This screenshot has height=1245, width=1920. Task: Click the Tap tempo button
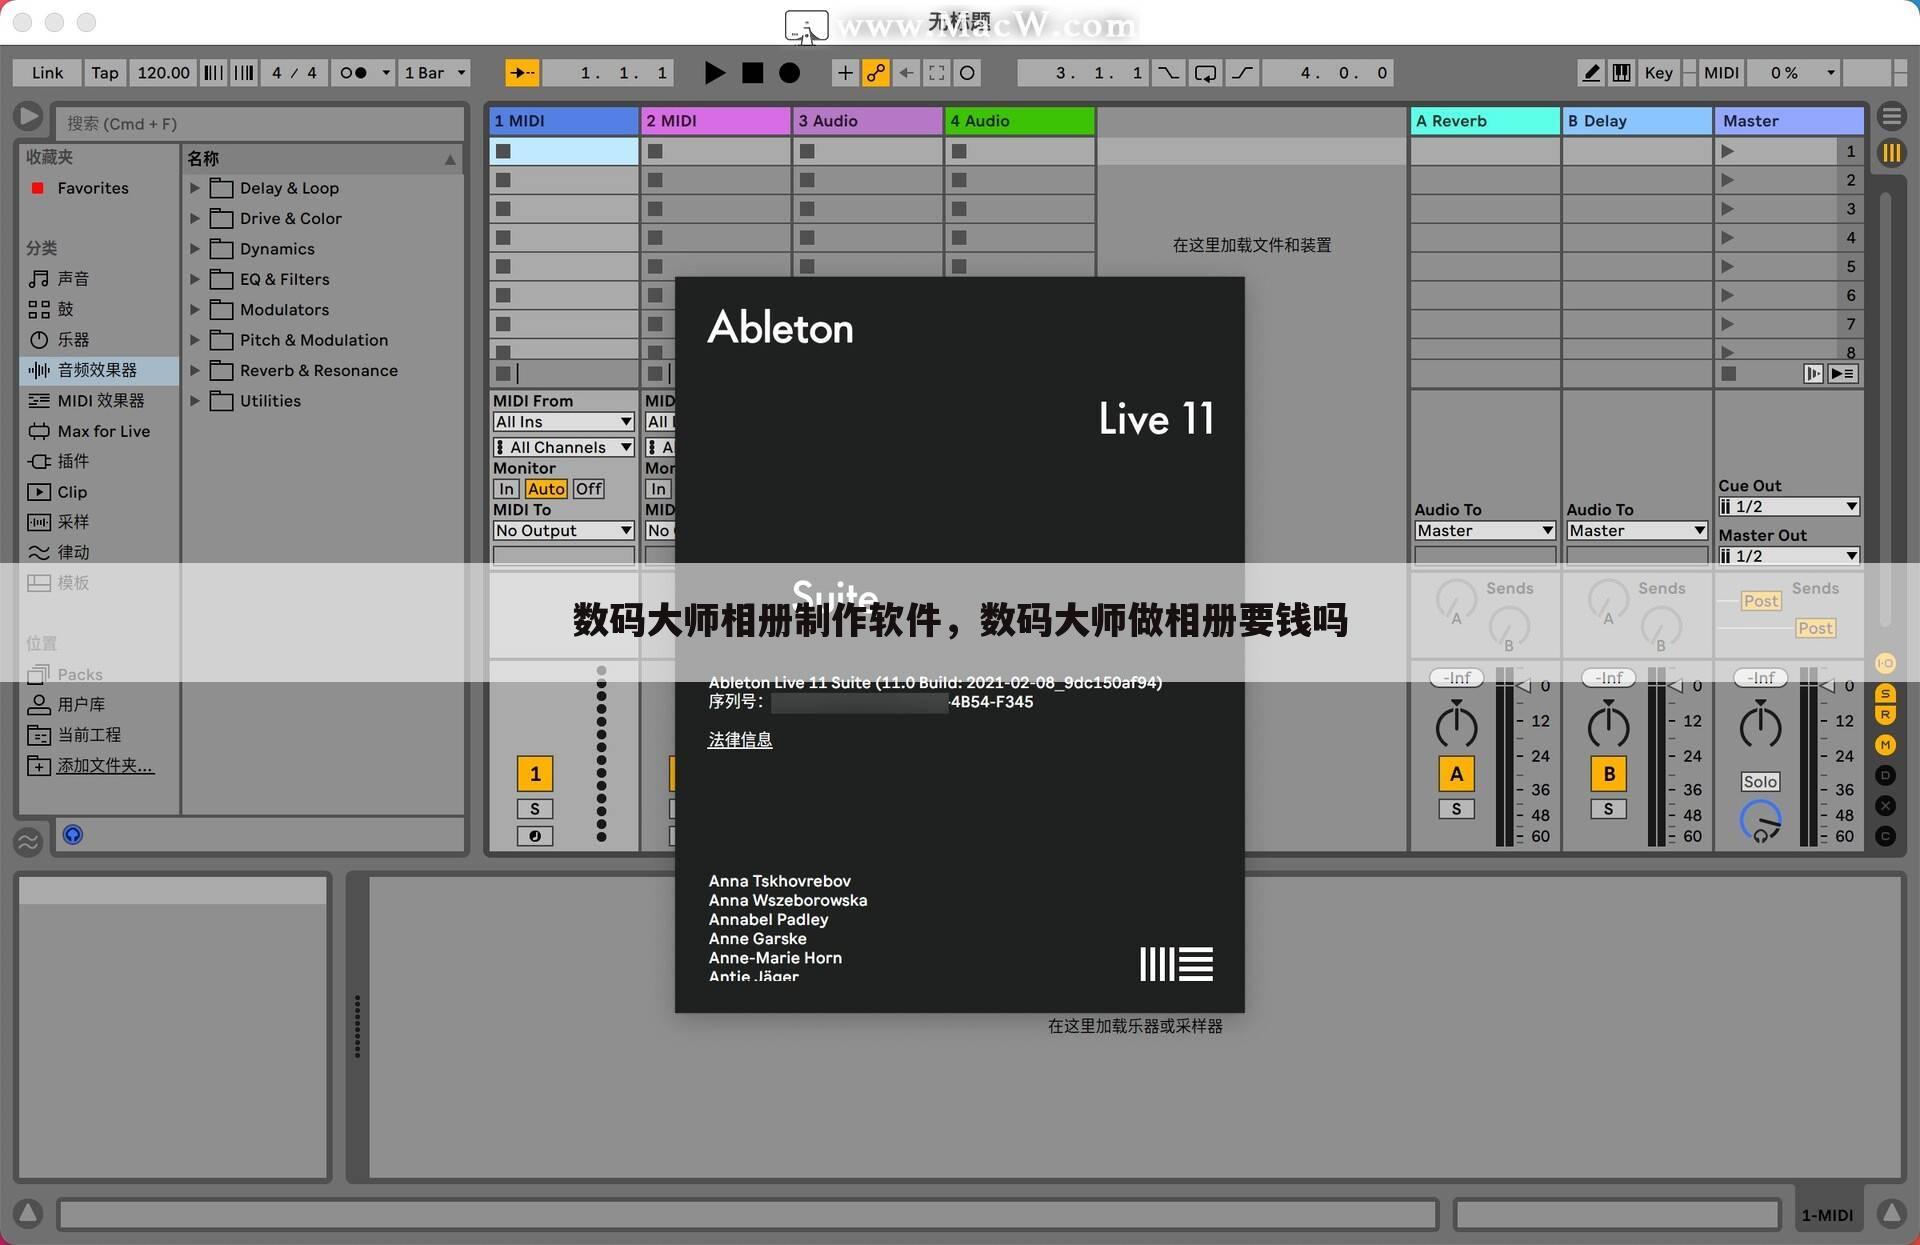coord(105,73)
